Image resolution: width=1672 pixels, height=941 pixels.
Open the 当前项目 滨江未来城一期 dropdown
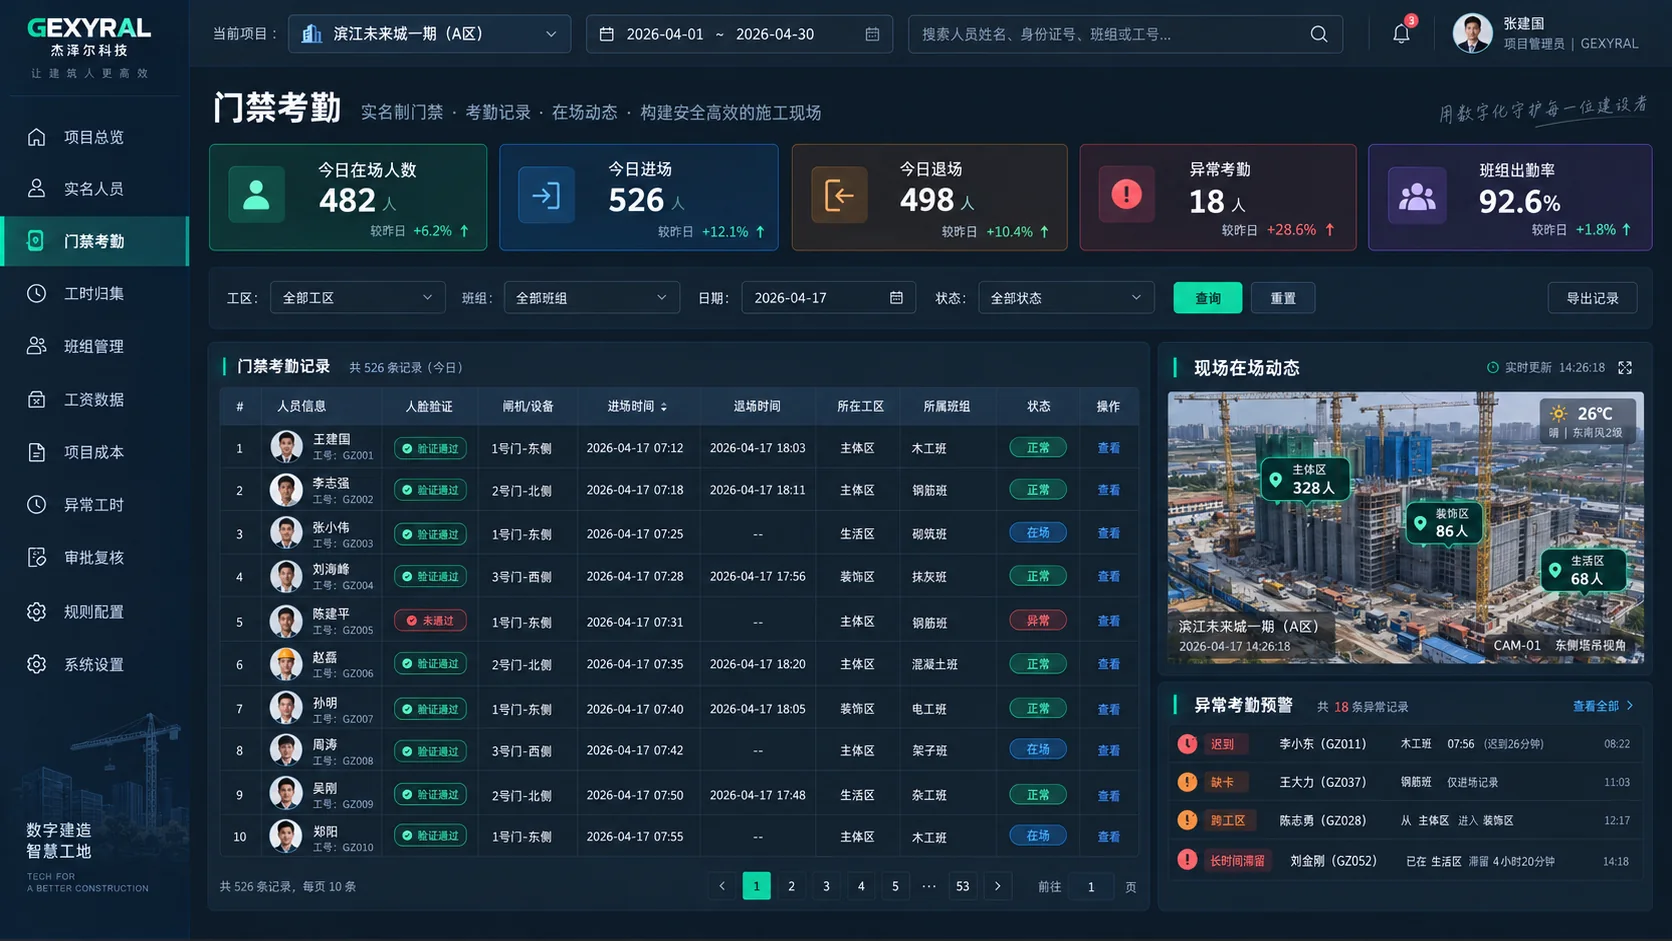pyautogui.click(x=430, y=34)
